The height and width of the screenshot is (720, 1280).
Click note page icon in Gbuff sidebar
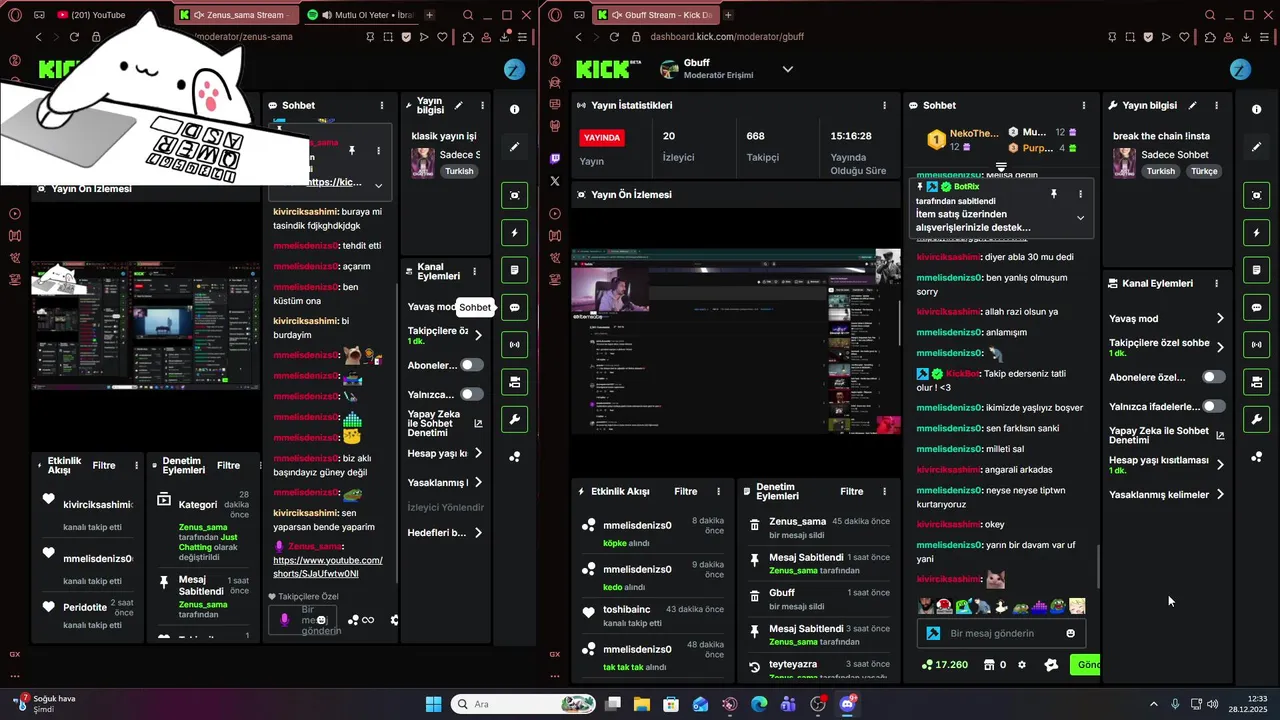click(1256, 270)
